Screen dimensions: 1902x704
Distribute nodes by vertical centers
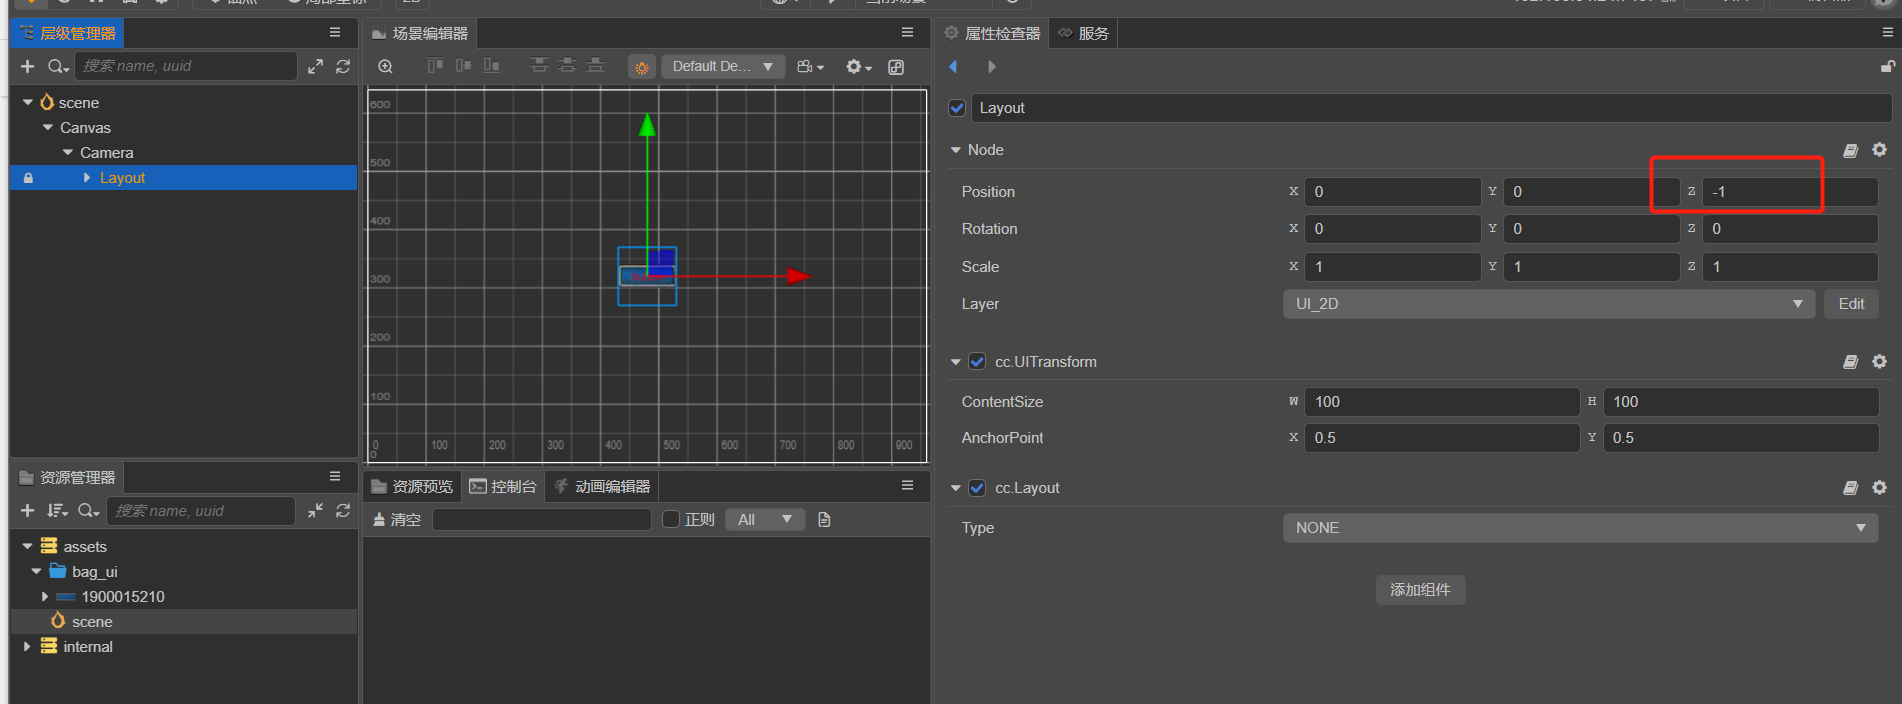pyautogui.click(x=567, y=66)
